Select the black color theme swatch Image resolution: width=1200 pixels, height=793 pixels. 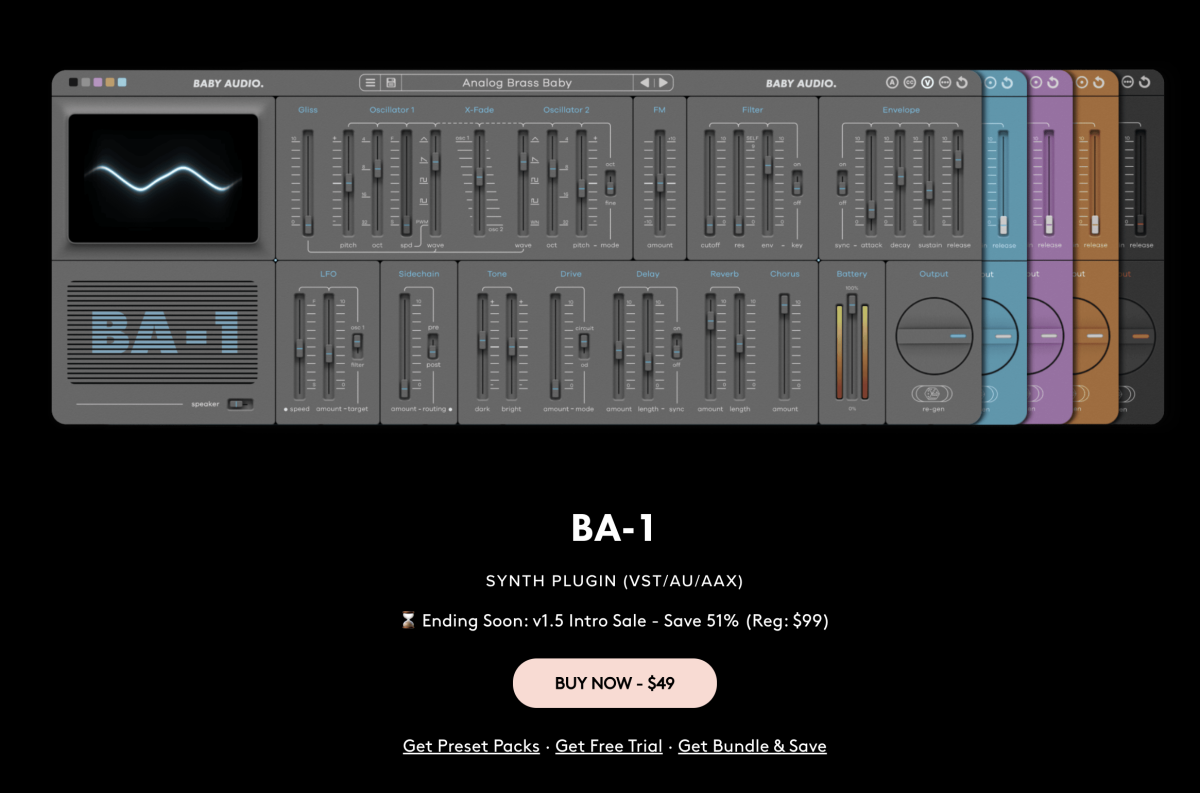(x=73, y=82)
